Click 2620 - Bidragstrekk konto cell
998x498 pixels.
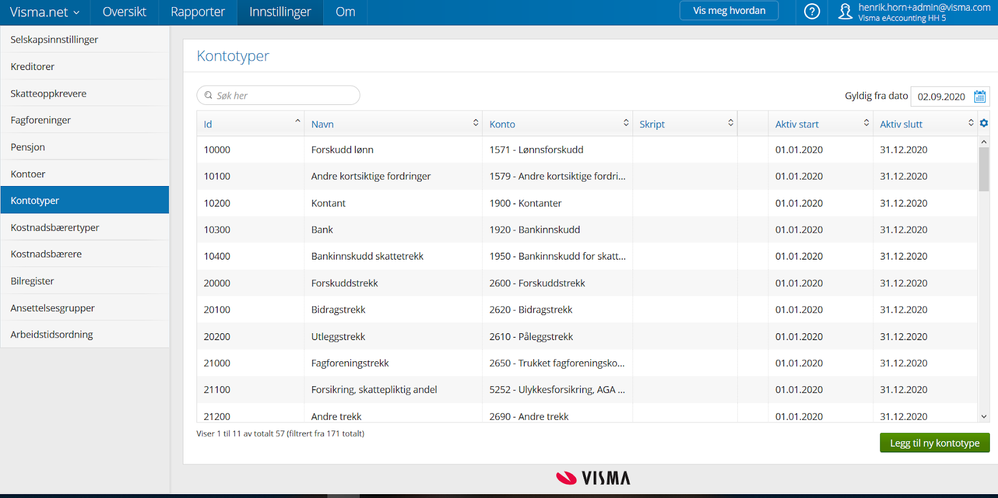point(558,310)
